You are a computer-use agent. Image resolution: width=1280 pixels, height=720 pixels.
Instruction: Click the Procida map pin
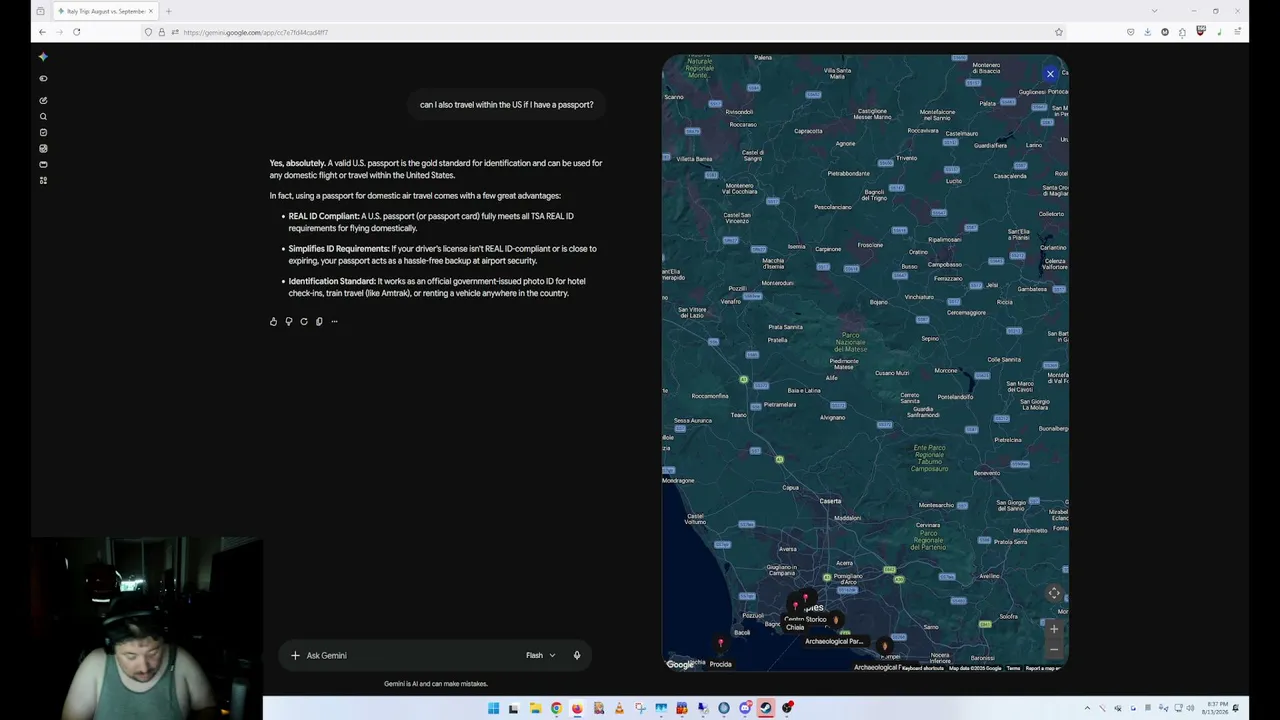point(720,643)
